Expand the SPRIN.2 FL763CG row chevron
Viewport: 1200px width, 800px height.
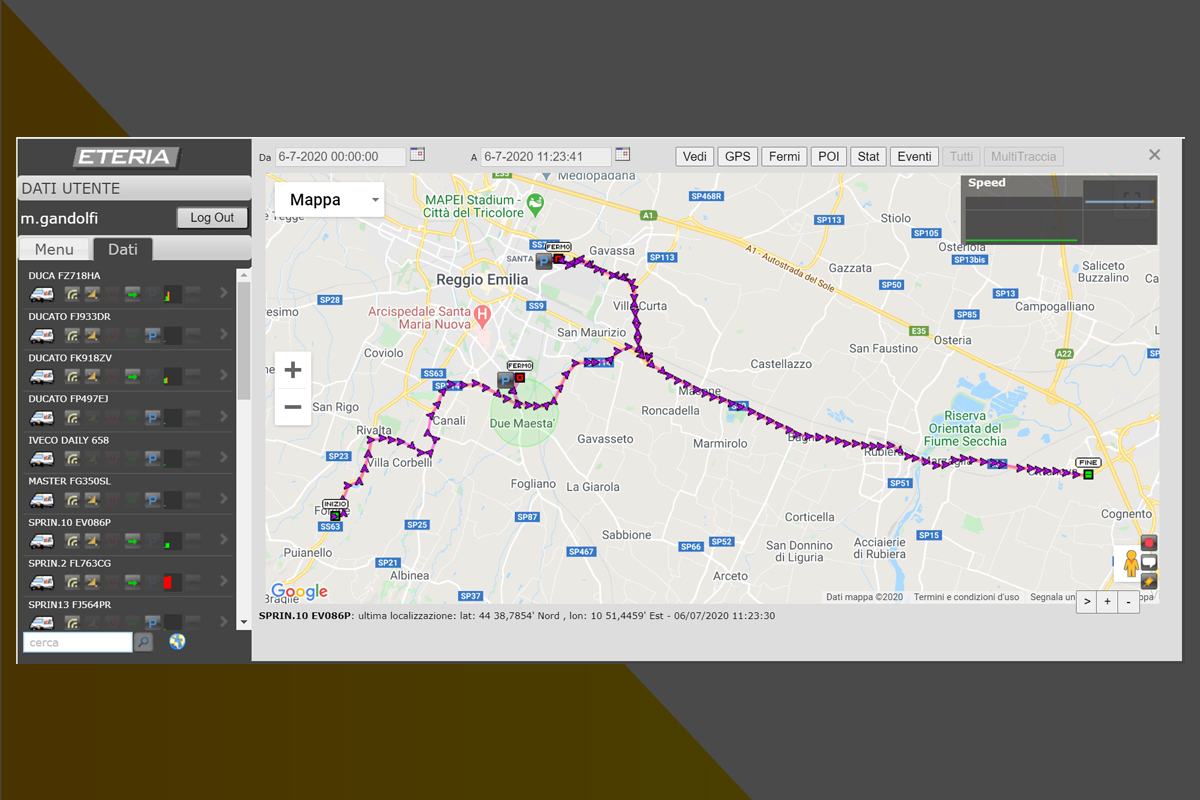[223, 582]
